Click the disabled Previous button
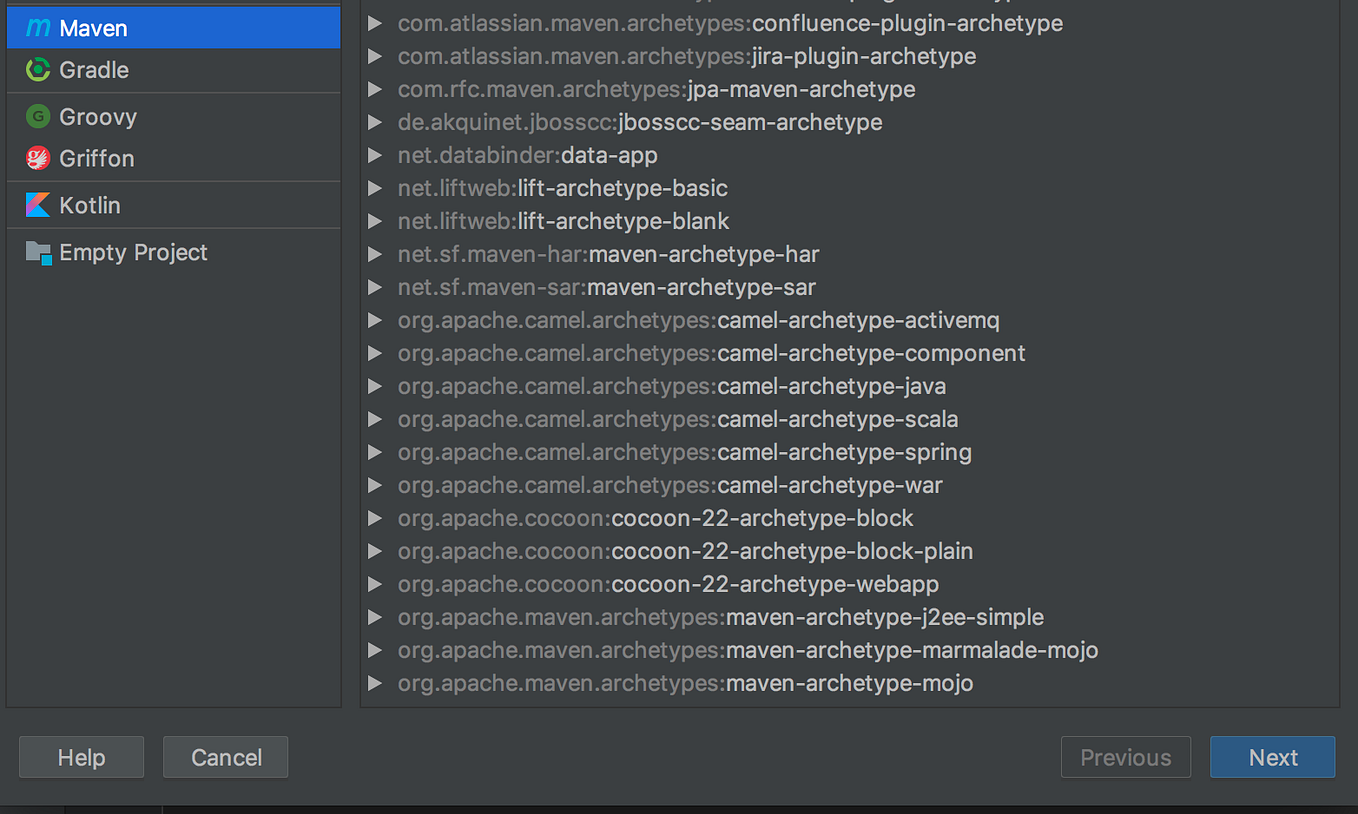1358x814 pixels. (1125, 757)
